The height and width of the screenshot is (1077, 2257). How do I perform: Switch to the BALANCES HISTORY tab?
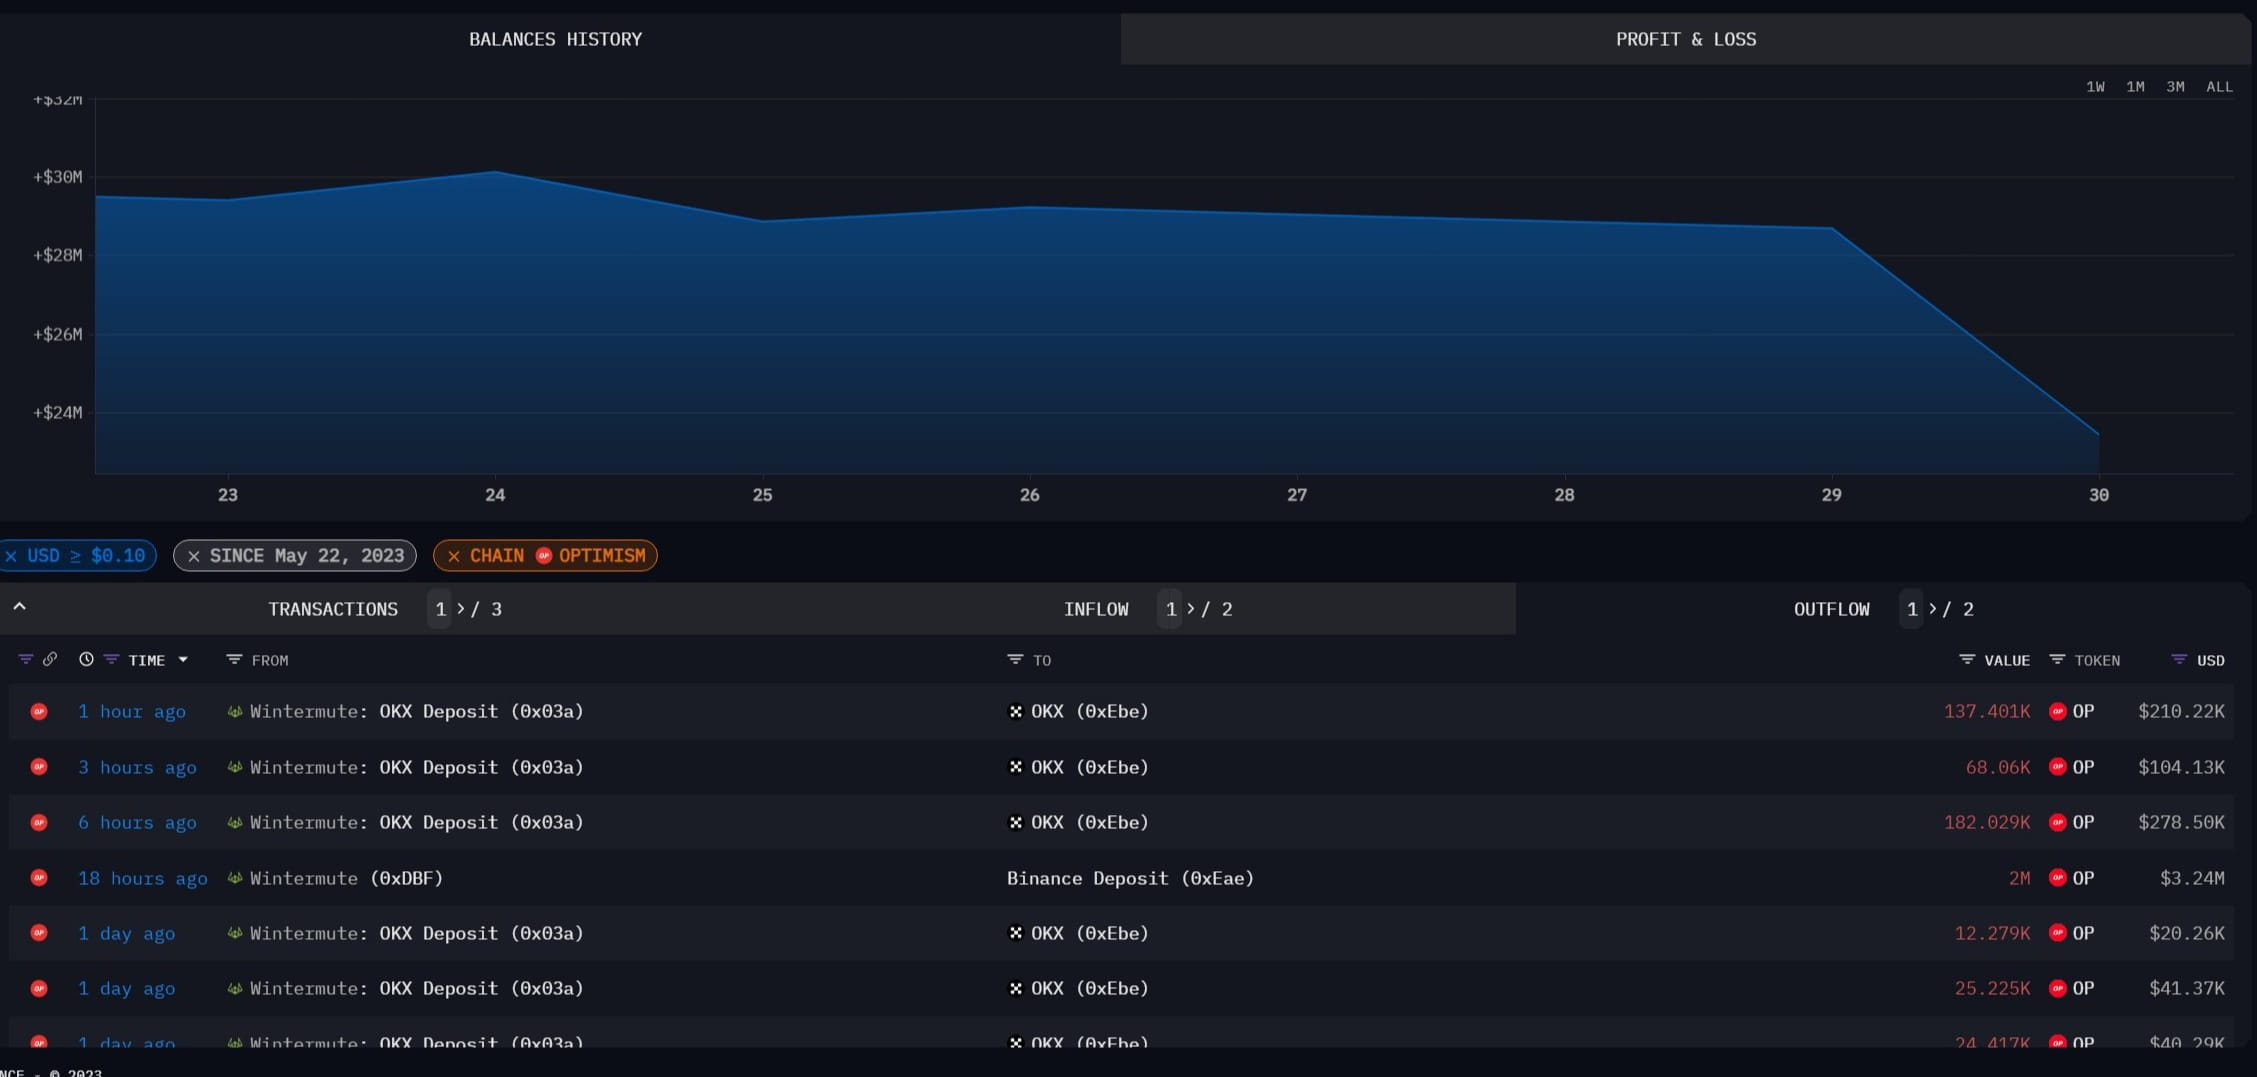click(x=555, y=39)
